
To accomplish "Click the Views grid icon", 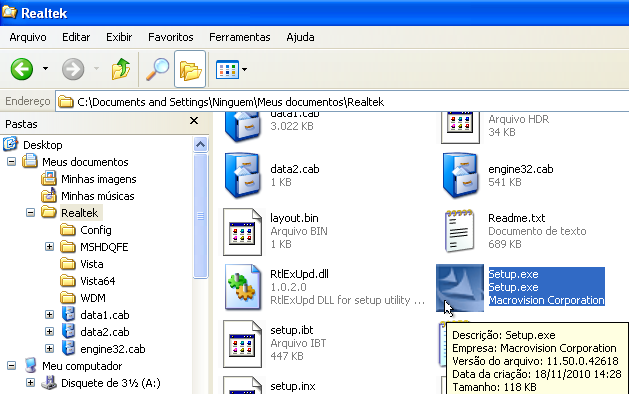I will 227,70.
